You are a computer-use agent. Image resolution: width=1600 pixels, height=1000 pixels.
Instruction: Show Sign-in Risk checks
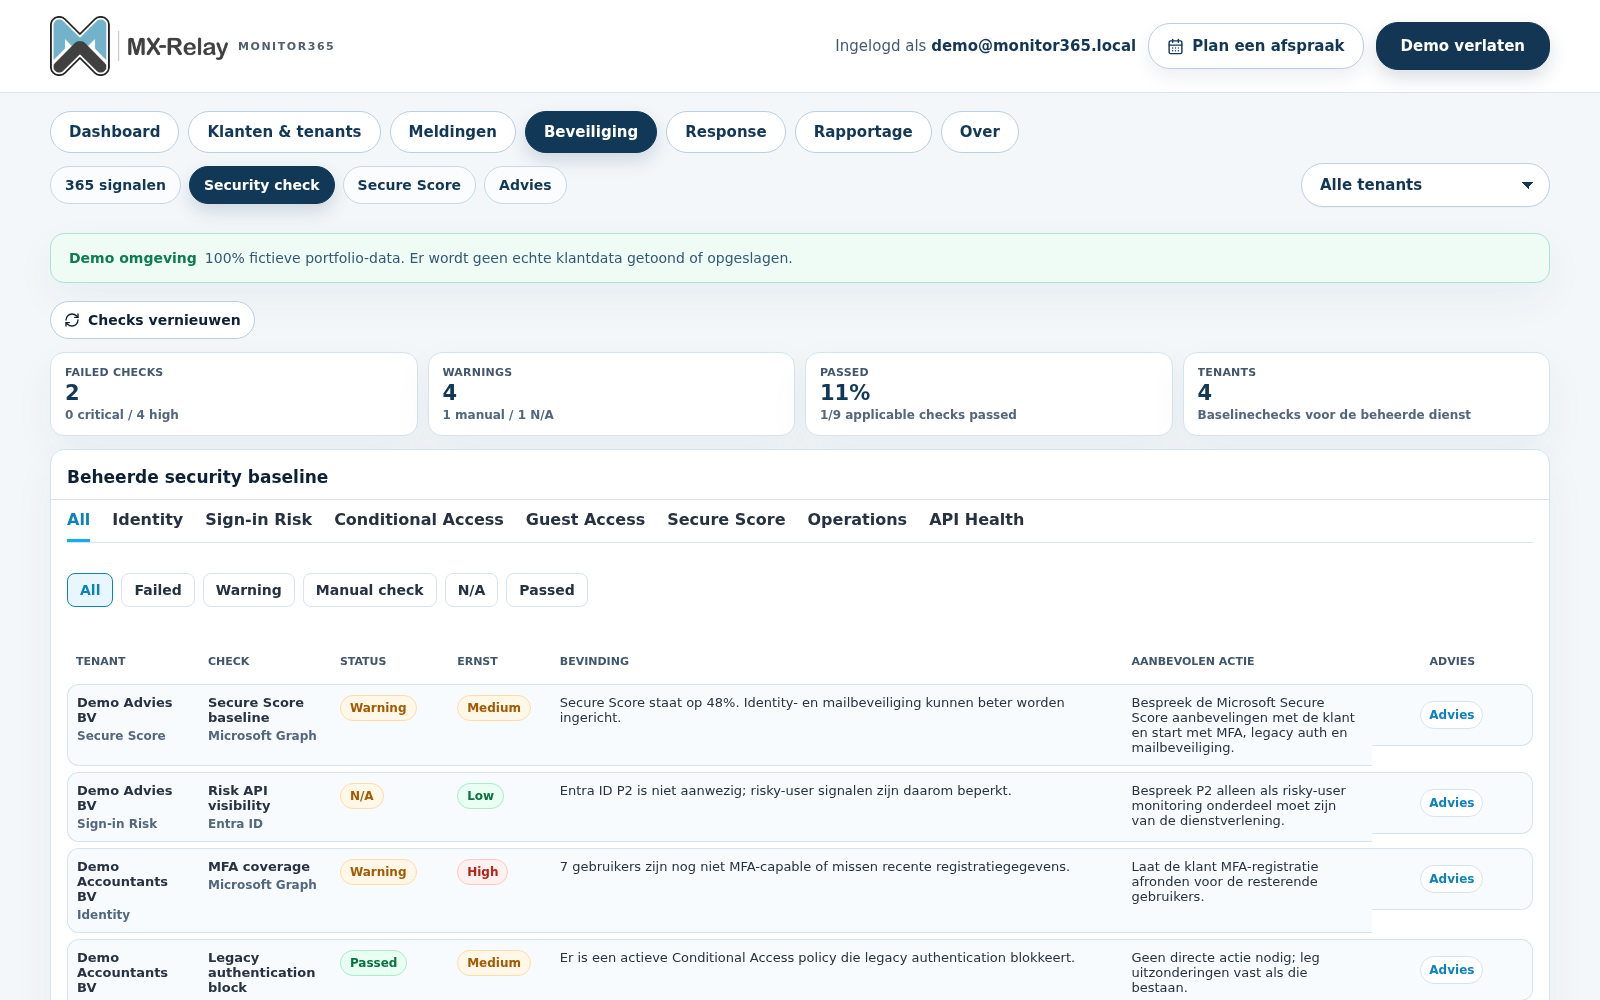coord(258,520)
